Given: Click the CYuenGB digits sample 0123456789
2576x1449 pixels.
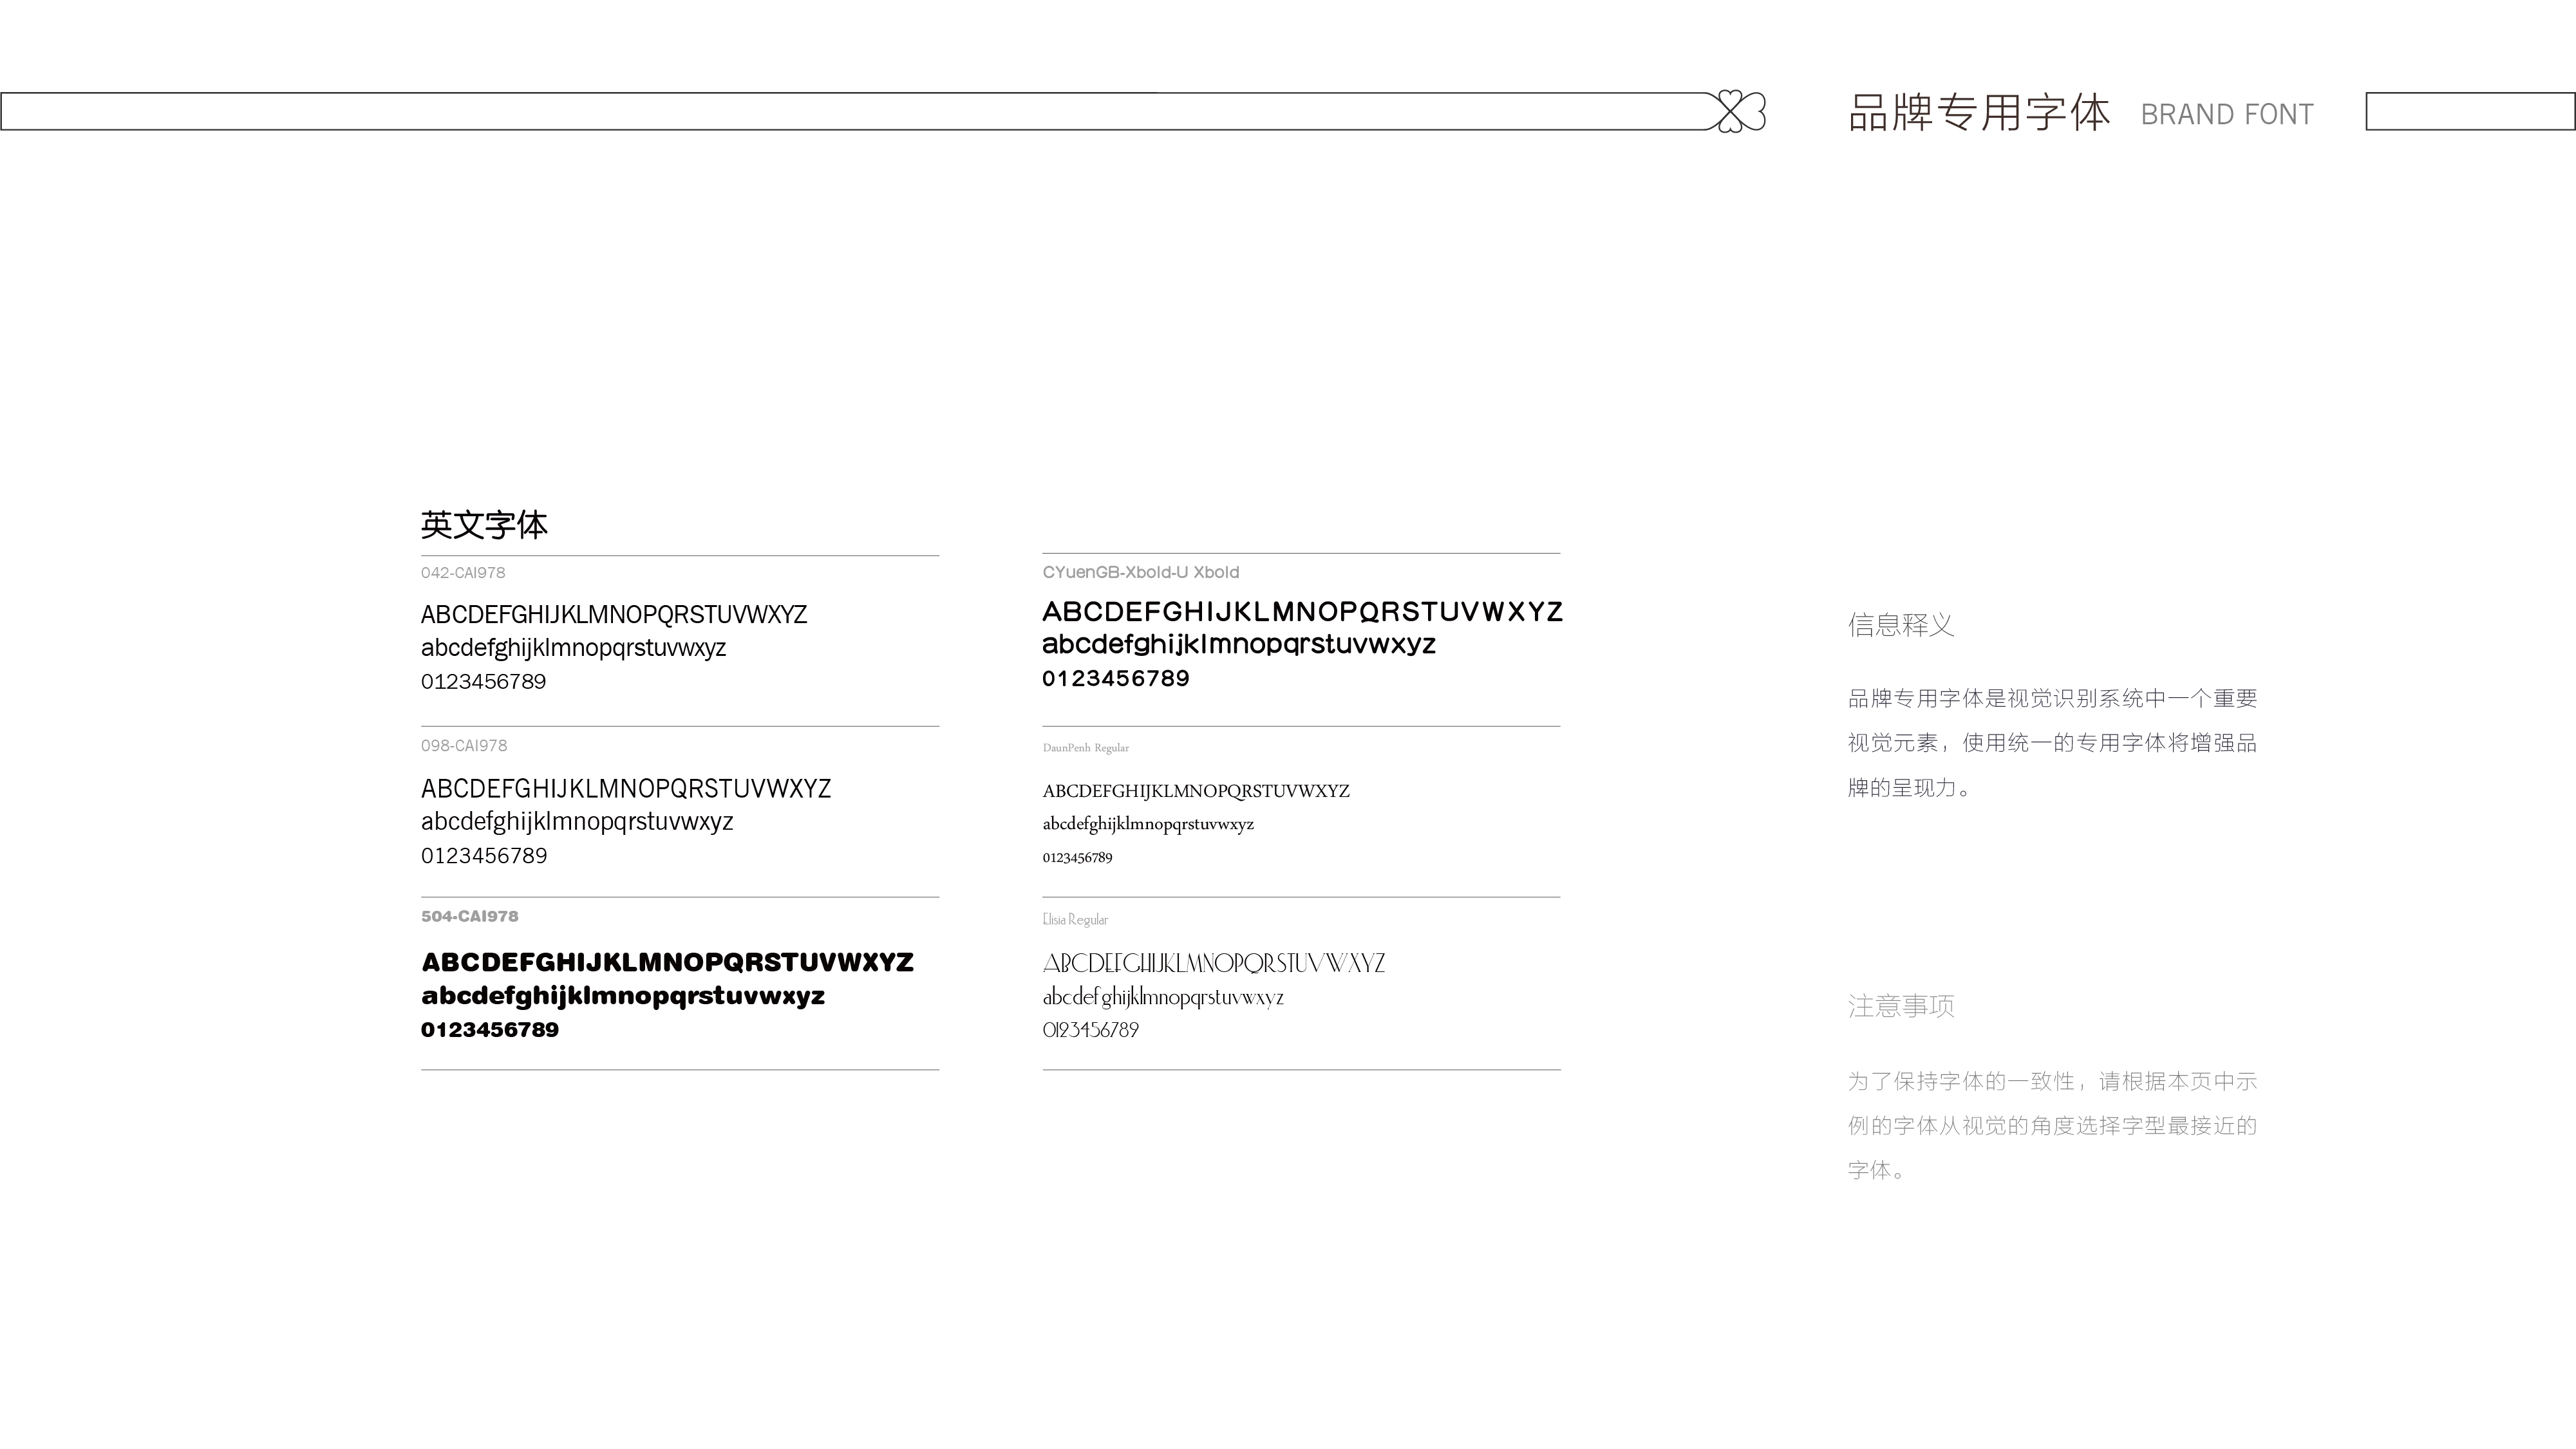Looking at the screenshot, I should coord(1115,679).
